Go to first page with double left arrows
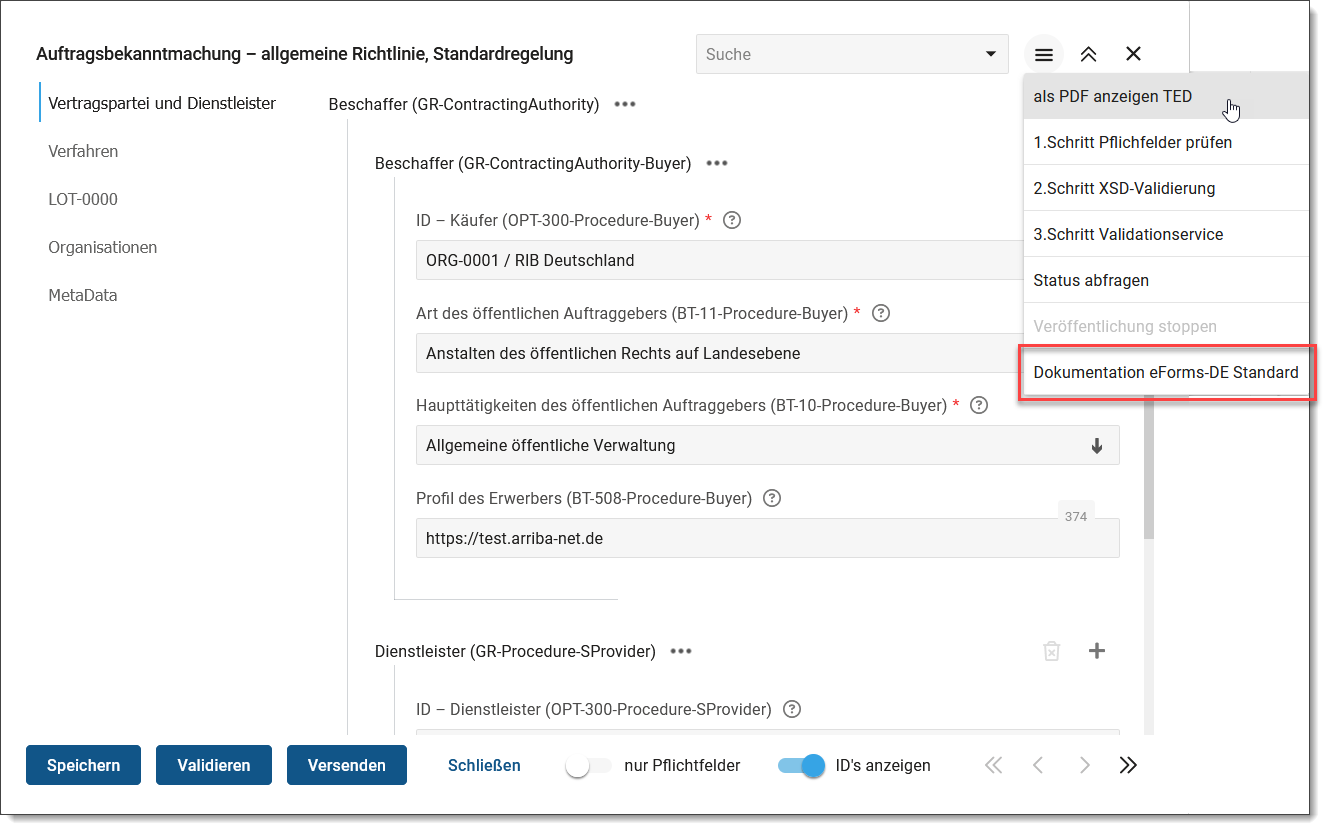Screen dimensions: 1325x830 pos(992,765)
